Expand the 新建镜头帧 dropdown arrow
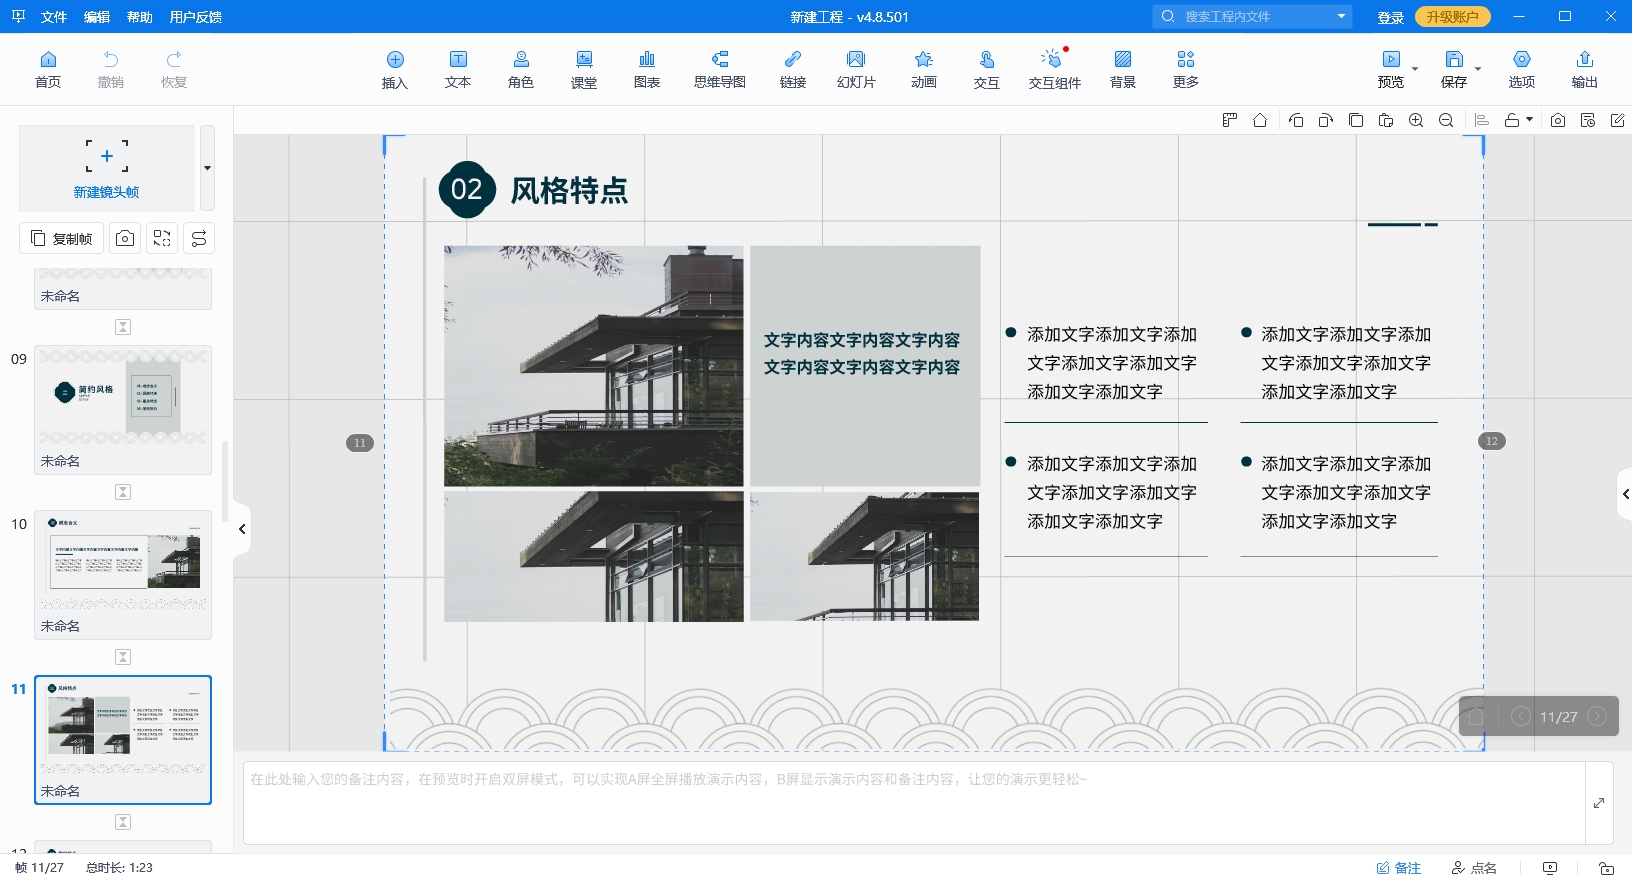Screen dimensions: 1632x877 [207, 168]
